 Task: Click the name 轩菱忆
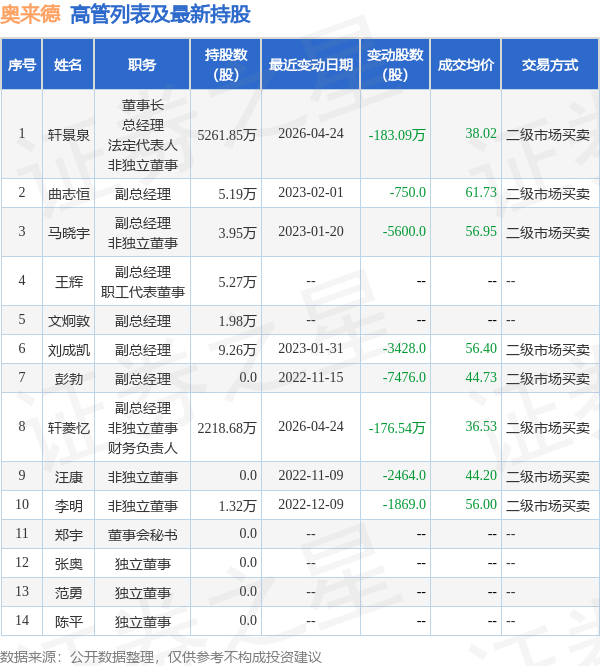[69, 428]
